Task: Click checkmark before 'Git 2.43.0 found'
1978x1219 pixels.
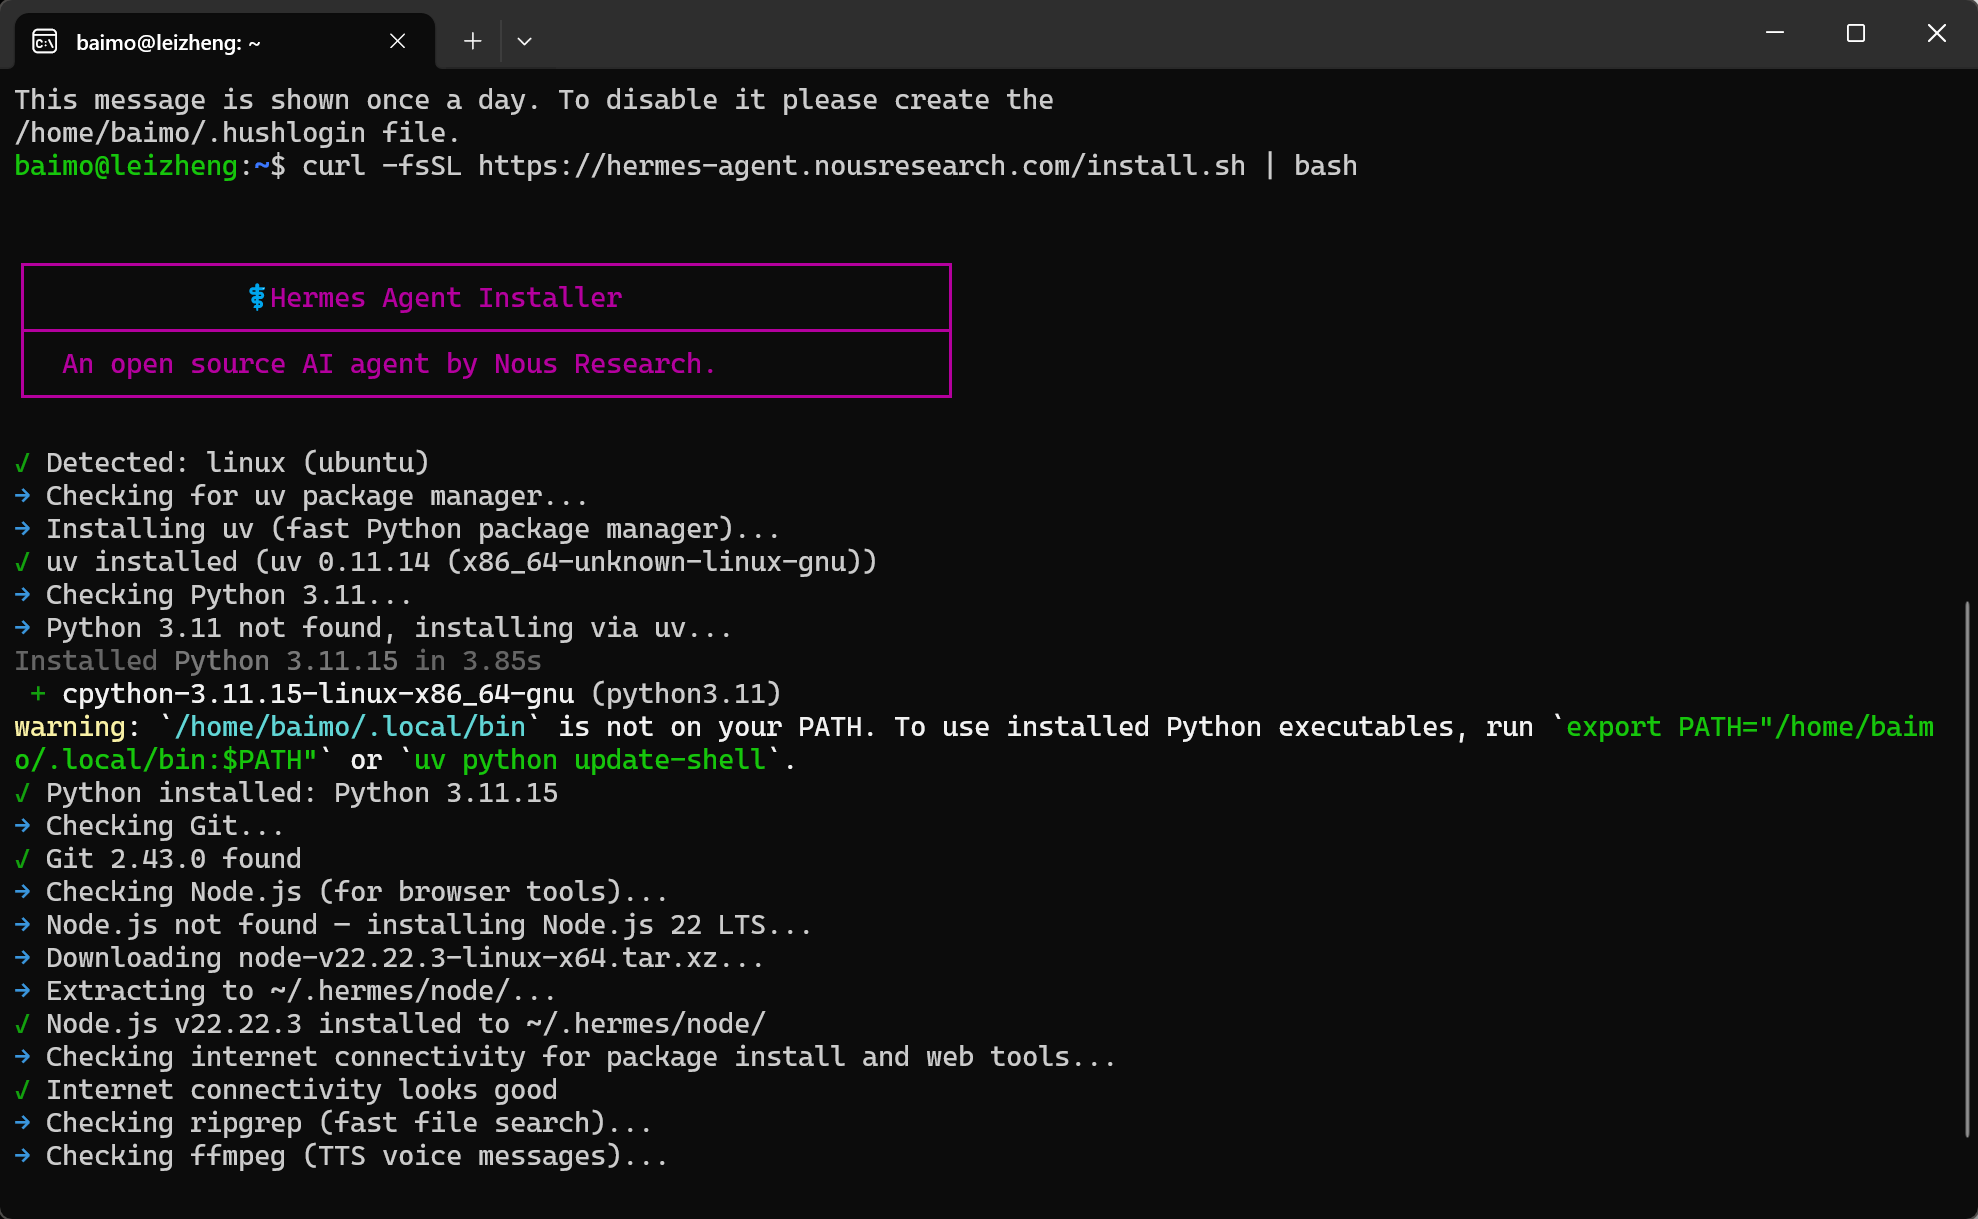Action: coord(23,859)
